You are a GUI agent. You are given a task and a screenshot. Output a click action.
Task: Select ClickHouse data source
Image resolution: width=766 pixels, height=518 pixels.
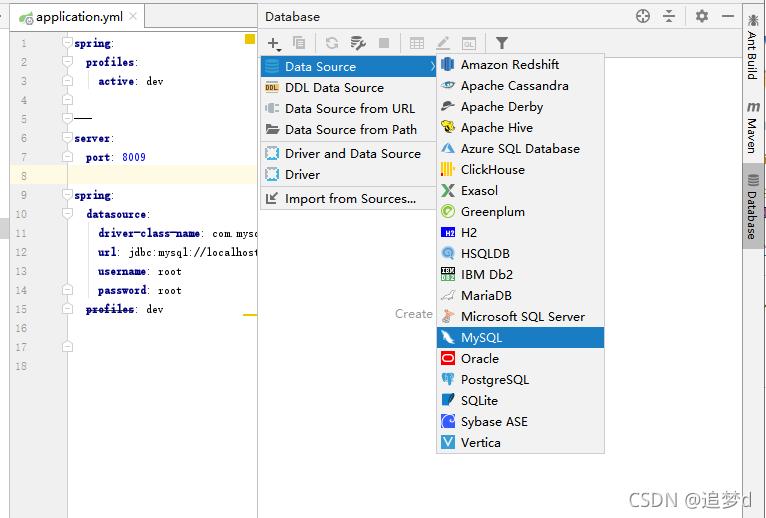pyautogui.click(x=520, y=170)
